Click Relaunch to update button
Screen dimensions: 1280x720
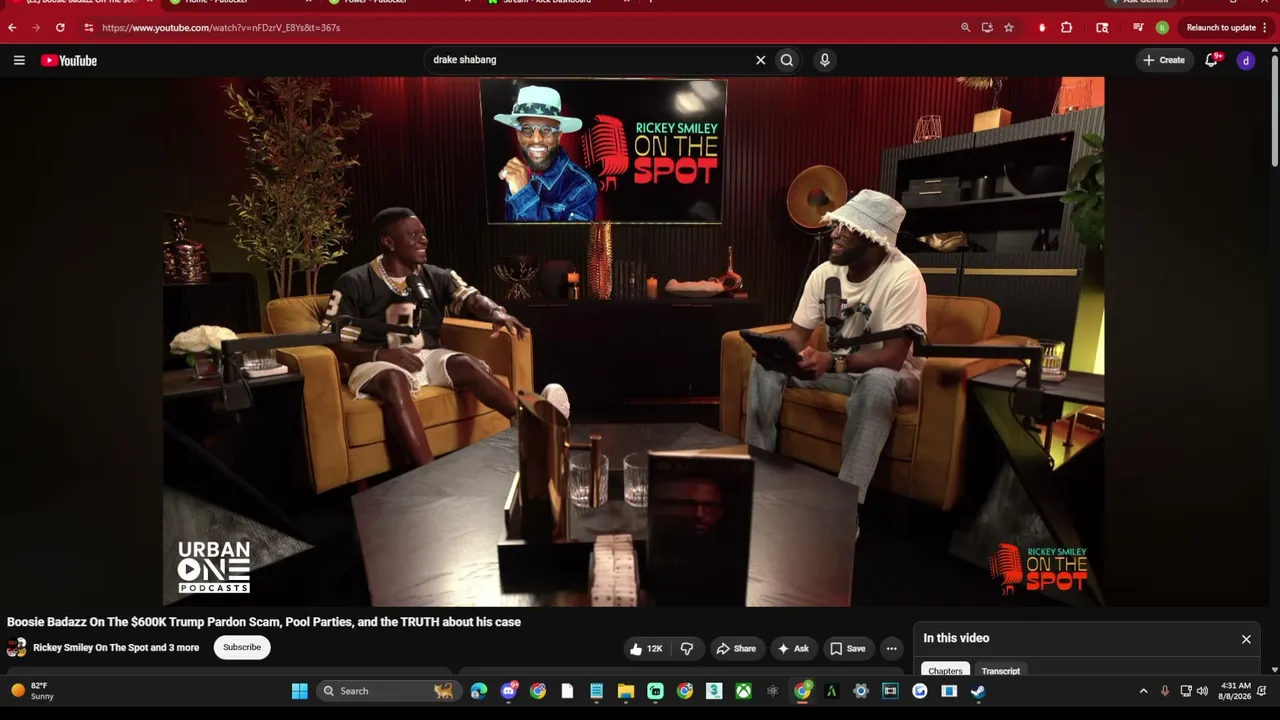(x=1221, y=28)
